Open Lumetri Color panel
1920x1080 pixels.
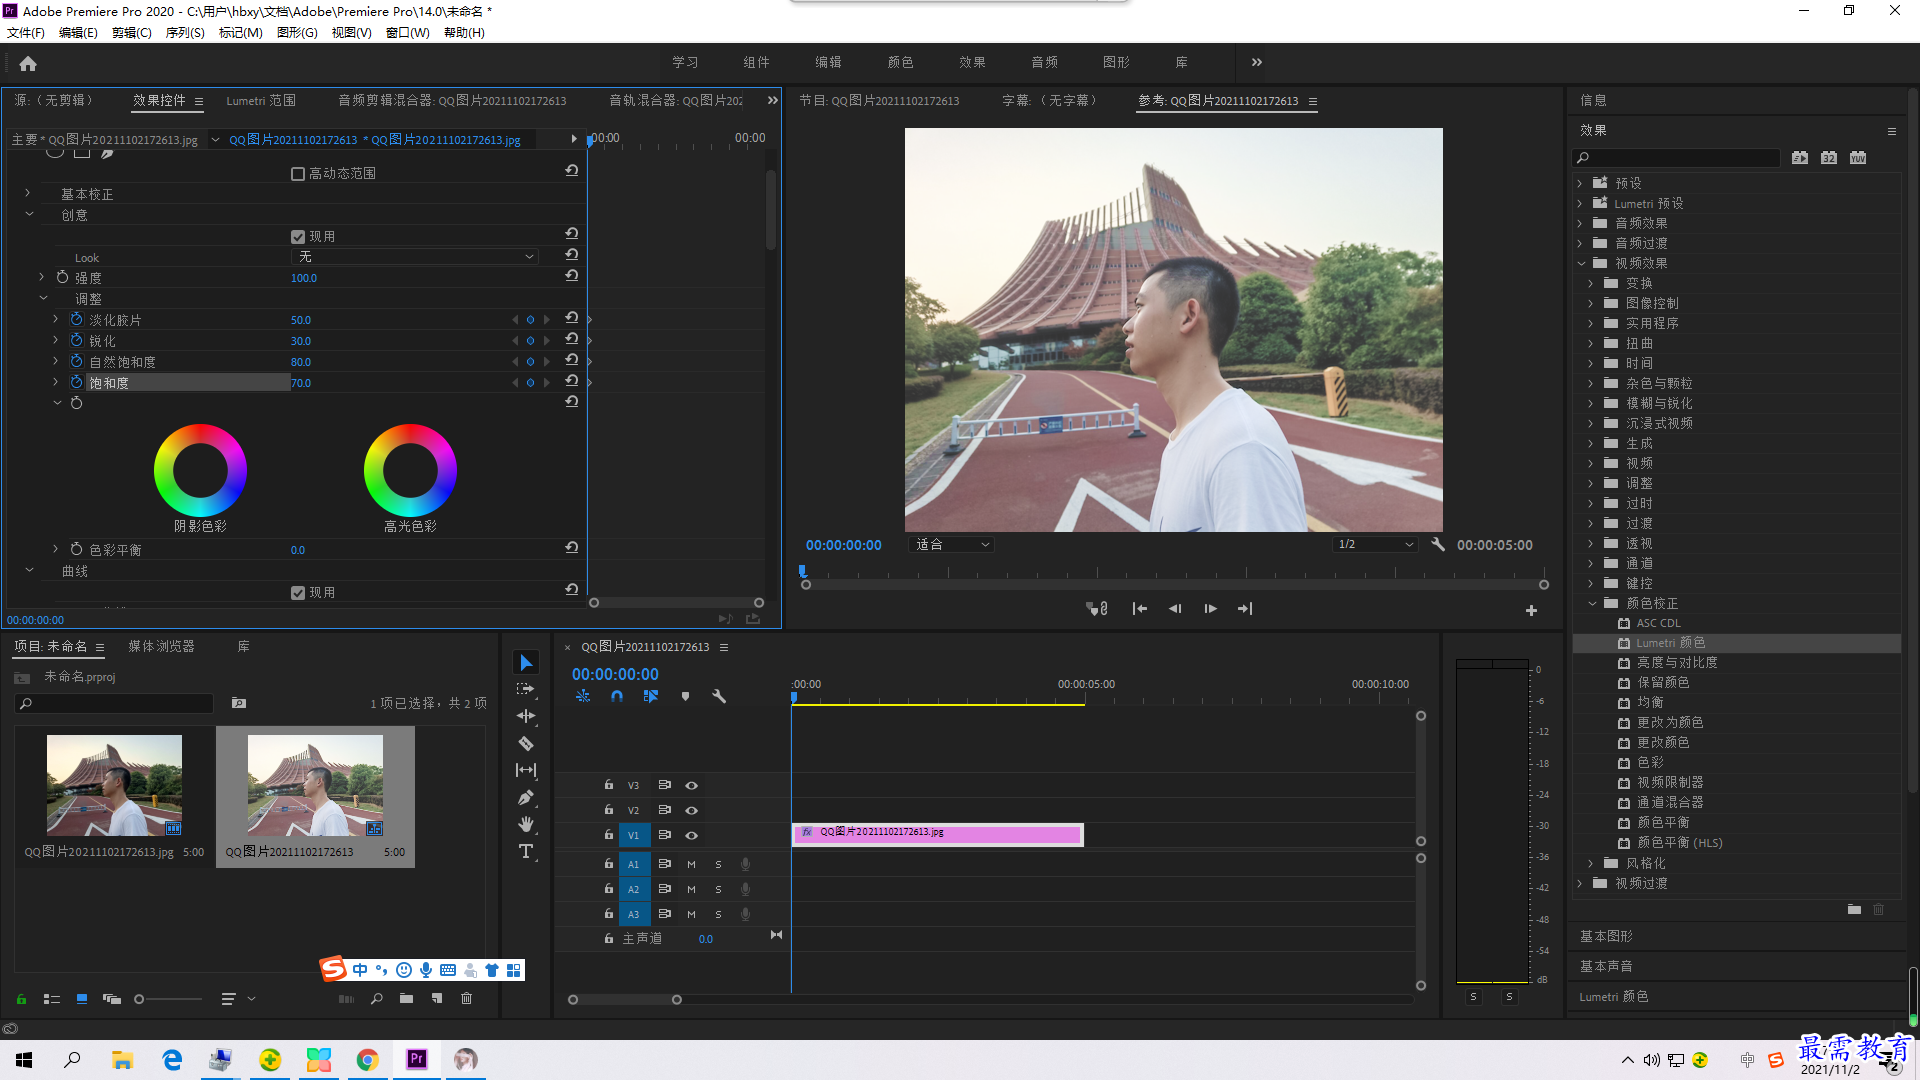[x=1613, y=997]
